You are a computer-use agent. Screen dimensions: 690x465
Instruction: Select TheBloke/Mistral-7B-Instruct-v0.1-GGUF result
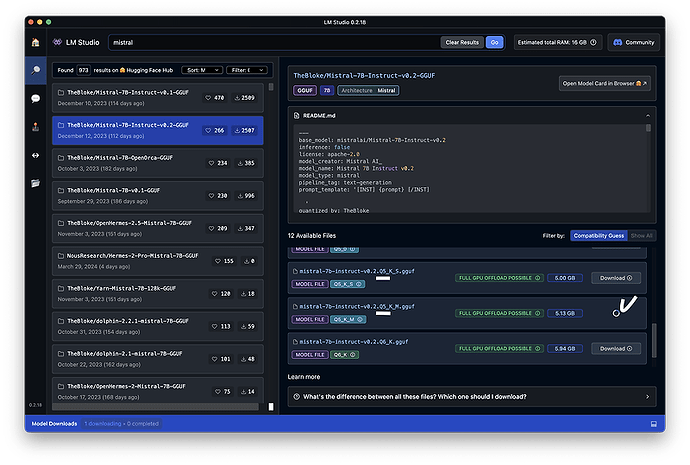pyautogui.click(x=158, y=98)
